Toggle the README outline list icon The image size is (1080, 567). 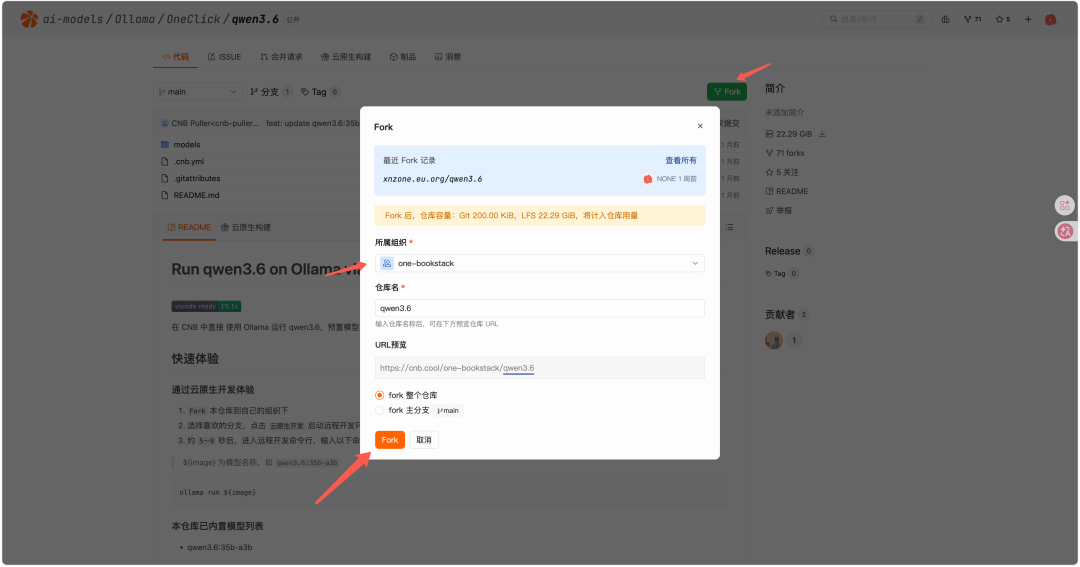pos(729,227)
